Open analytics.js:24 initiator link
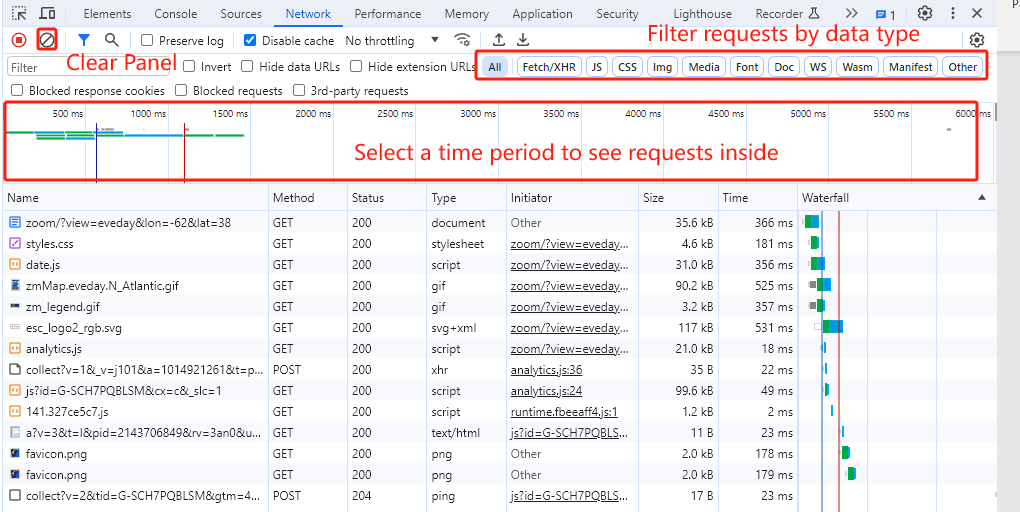1020x512 pixels. coord(546,391)
